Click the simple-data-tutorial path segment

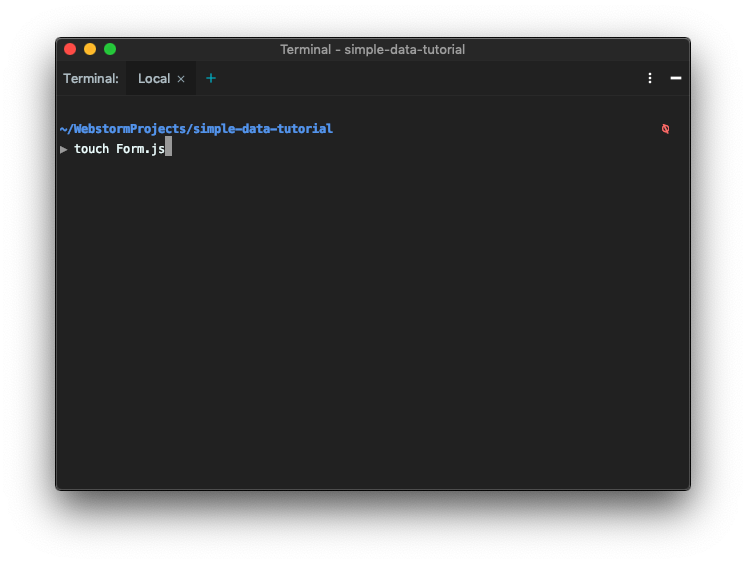pyautogui.click(x=263, y=129)
